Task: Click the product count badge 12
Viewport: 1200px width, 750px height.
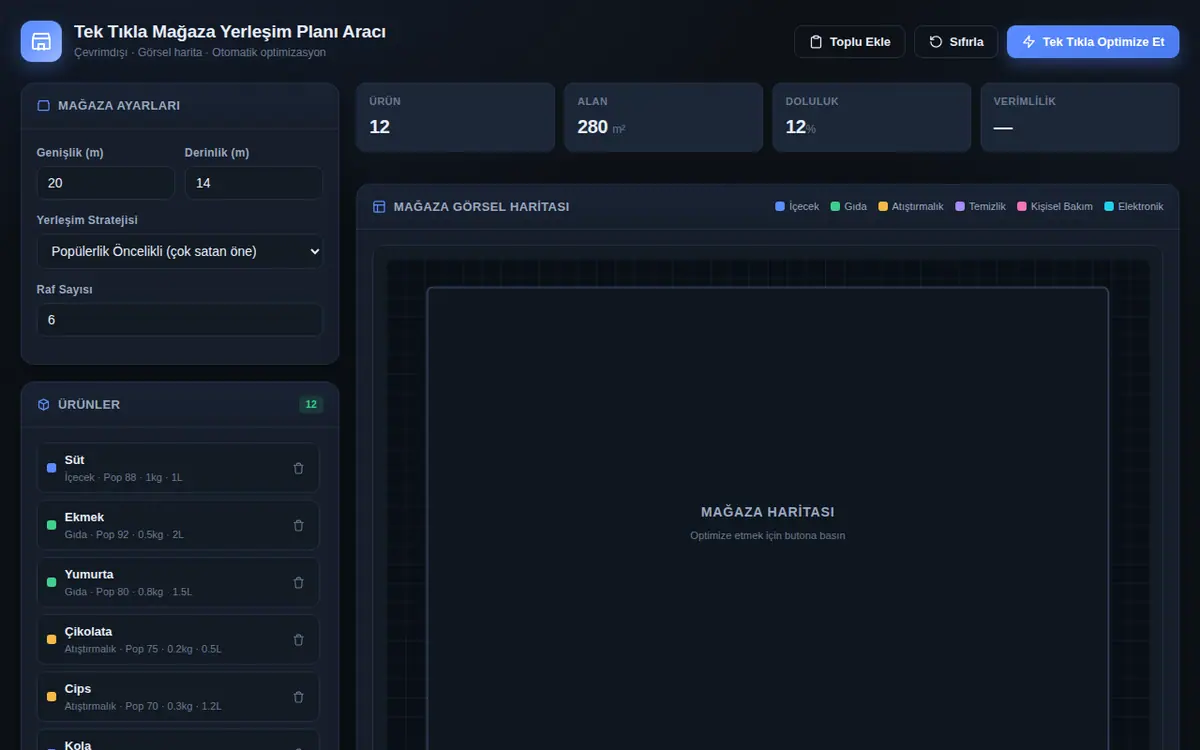Action: click(311, 405)
